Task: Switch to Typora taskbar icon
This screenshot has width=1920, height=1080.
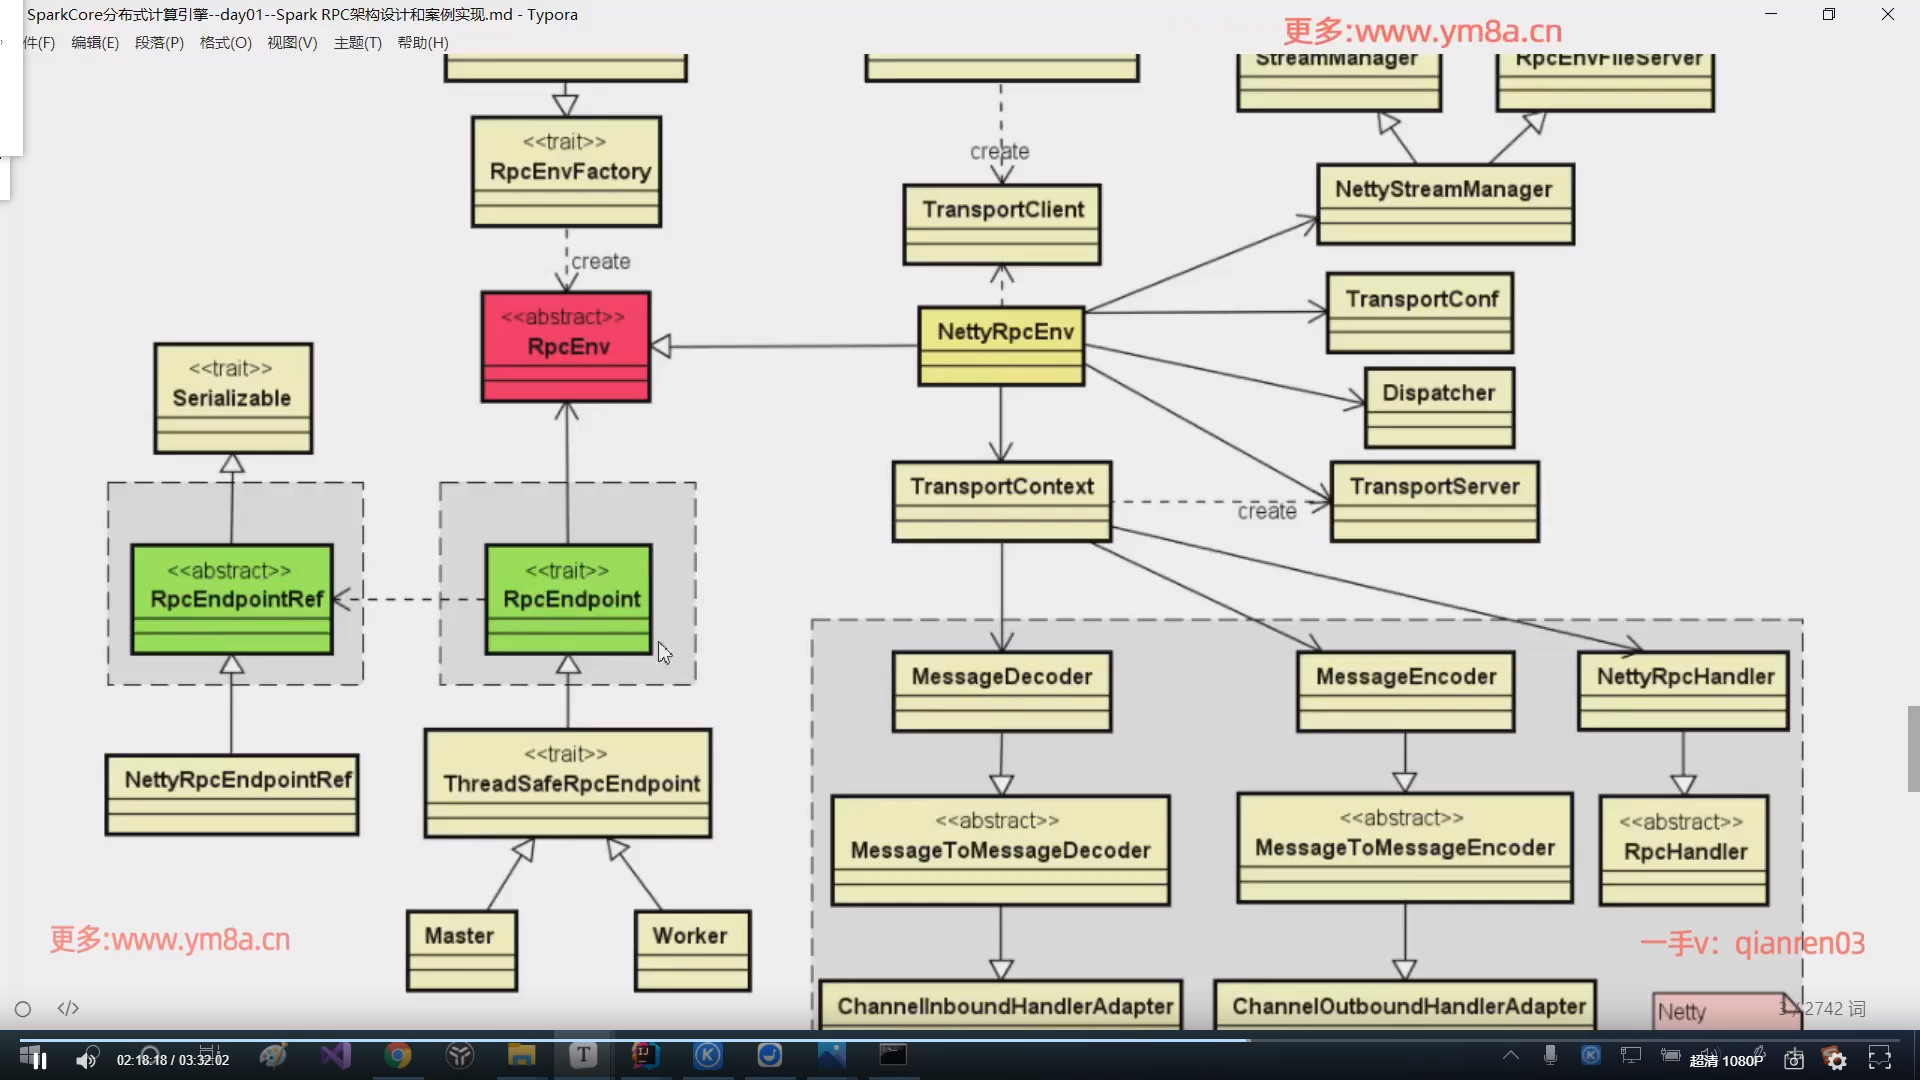Action: click(x=583, y=1055)
